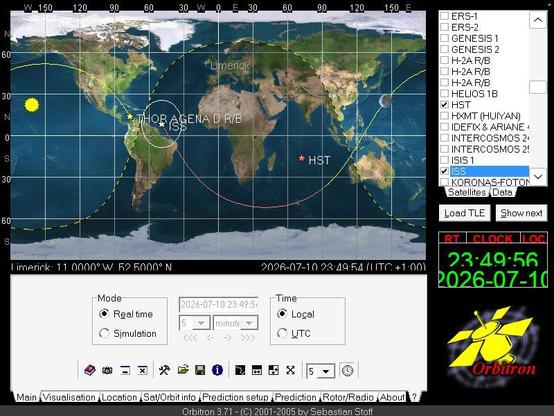This screenshot has height=416, width=554.
Task: Click the THOR AGENA yellow star marker
Action: point(130,116)
